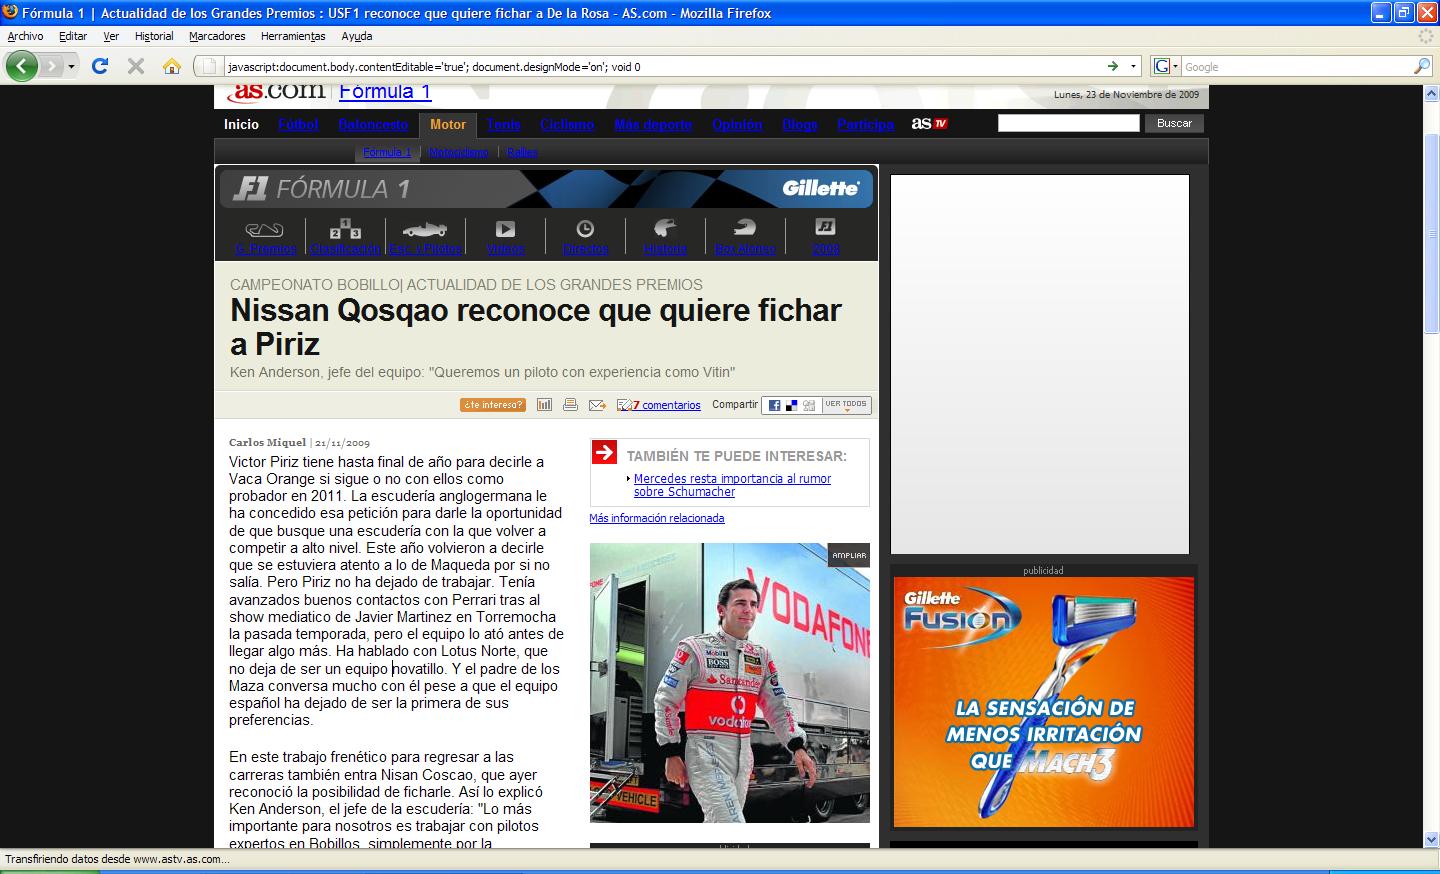Click the Forward navigation arrow
This screenshot has width=1440, height=874.
(x=52, y=66)
